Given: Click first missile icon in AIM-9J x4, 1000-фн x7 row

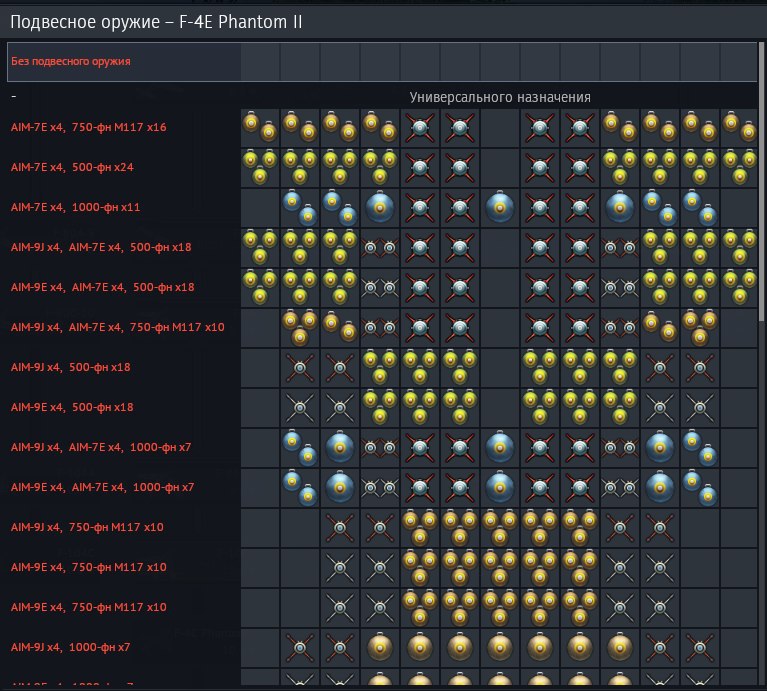Looking at the screenshot, I should (300, 648).
